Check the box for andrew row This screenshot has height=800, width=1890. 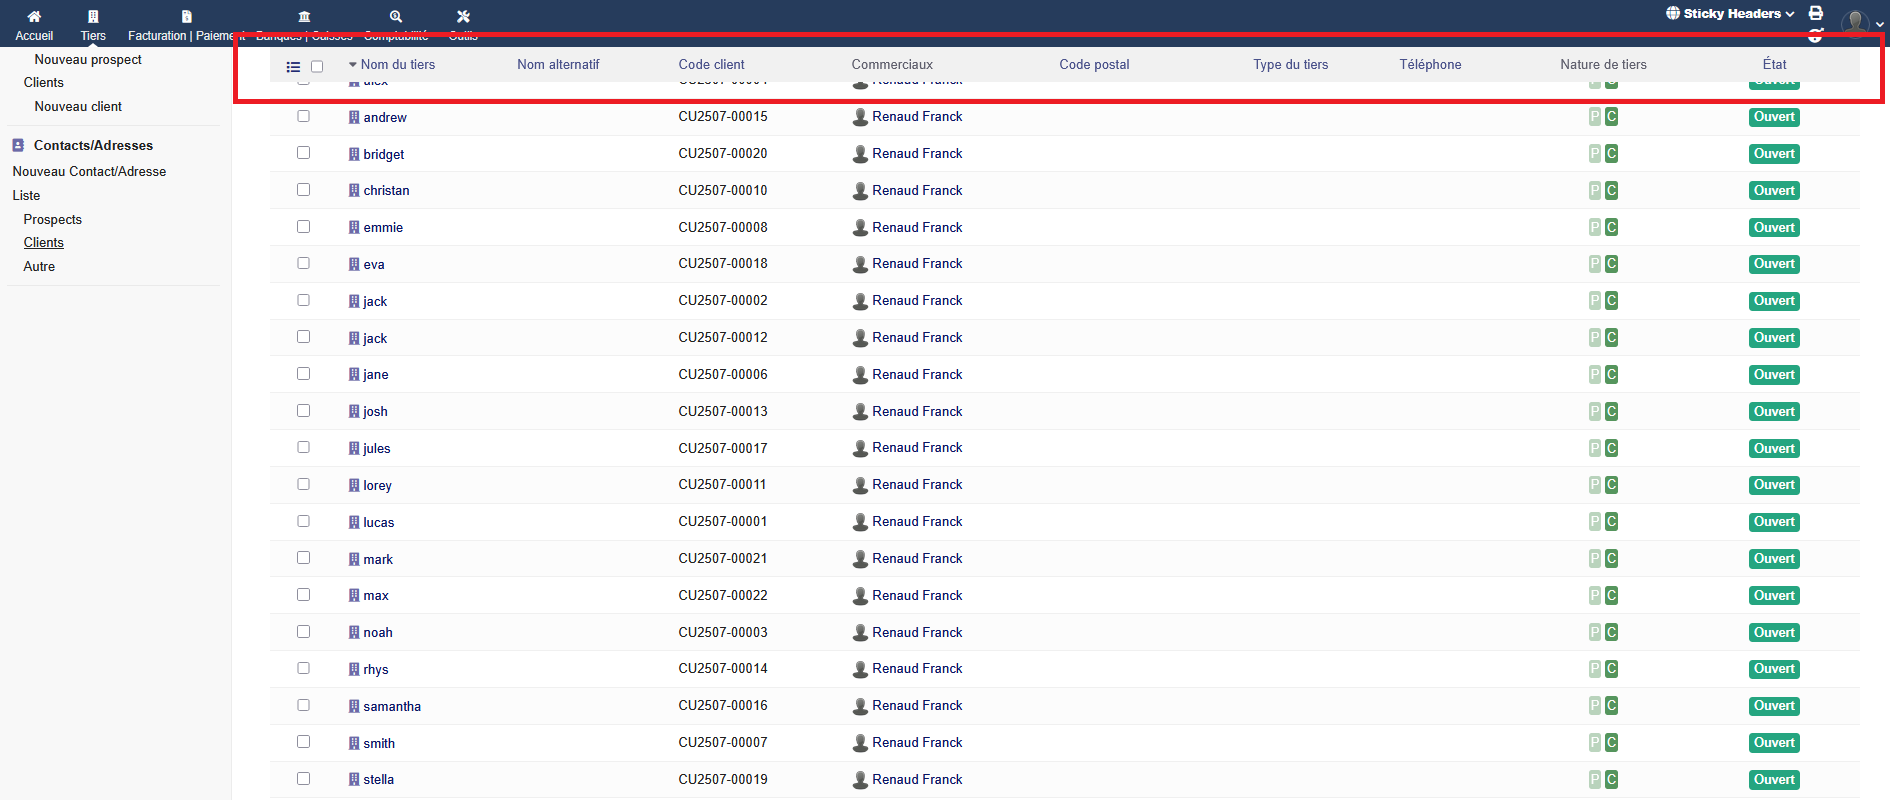point(303,116)
